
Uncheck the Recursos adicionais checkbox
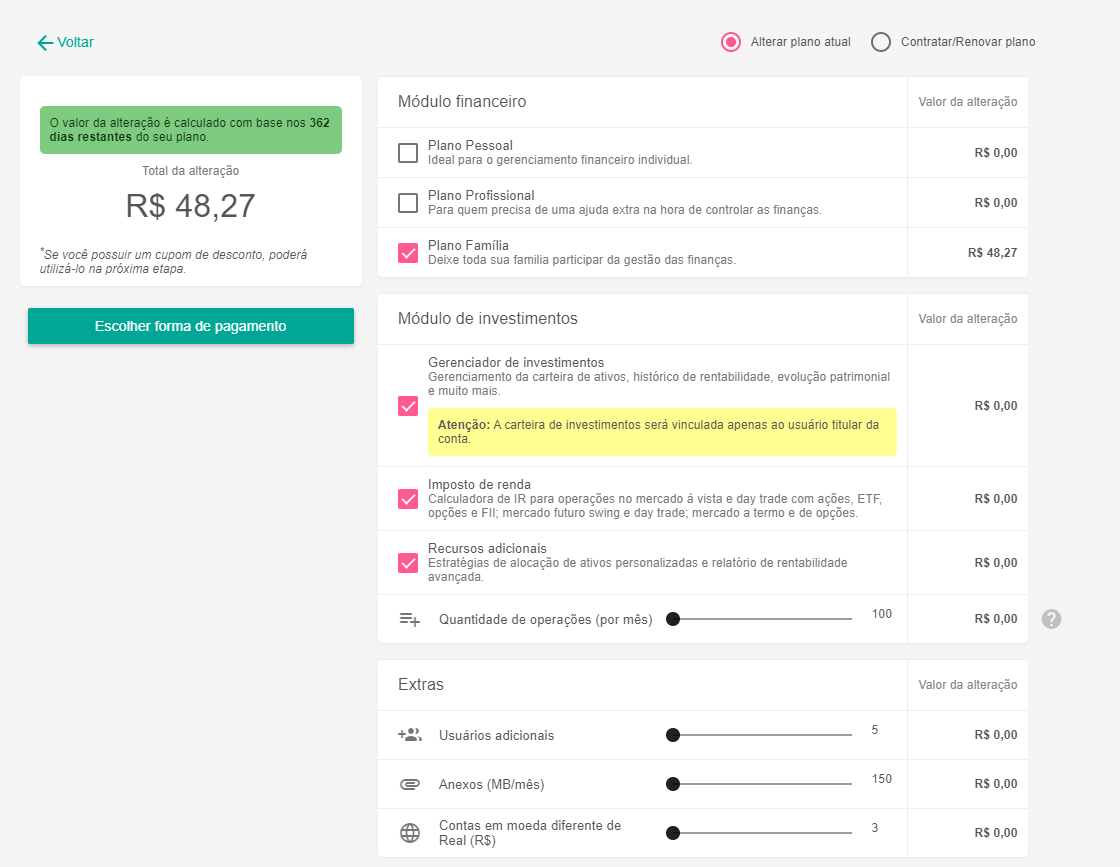(x=408, y=563)
